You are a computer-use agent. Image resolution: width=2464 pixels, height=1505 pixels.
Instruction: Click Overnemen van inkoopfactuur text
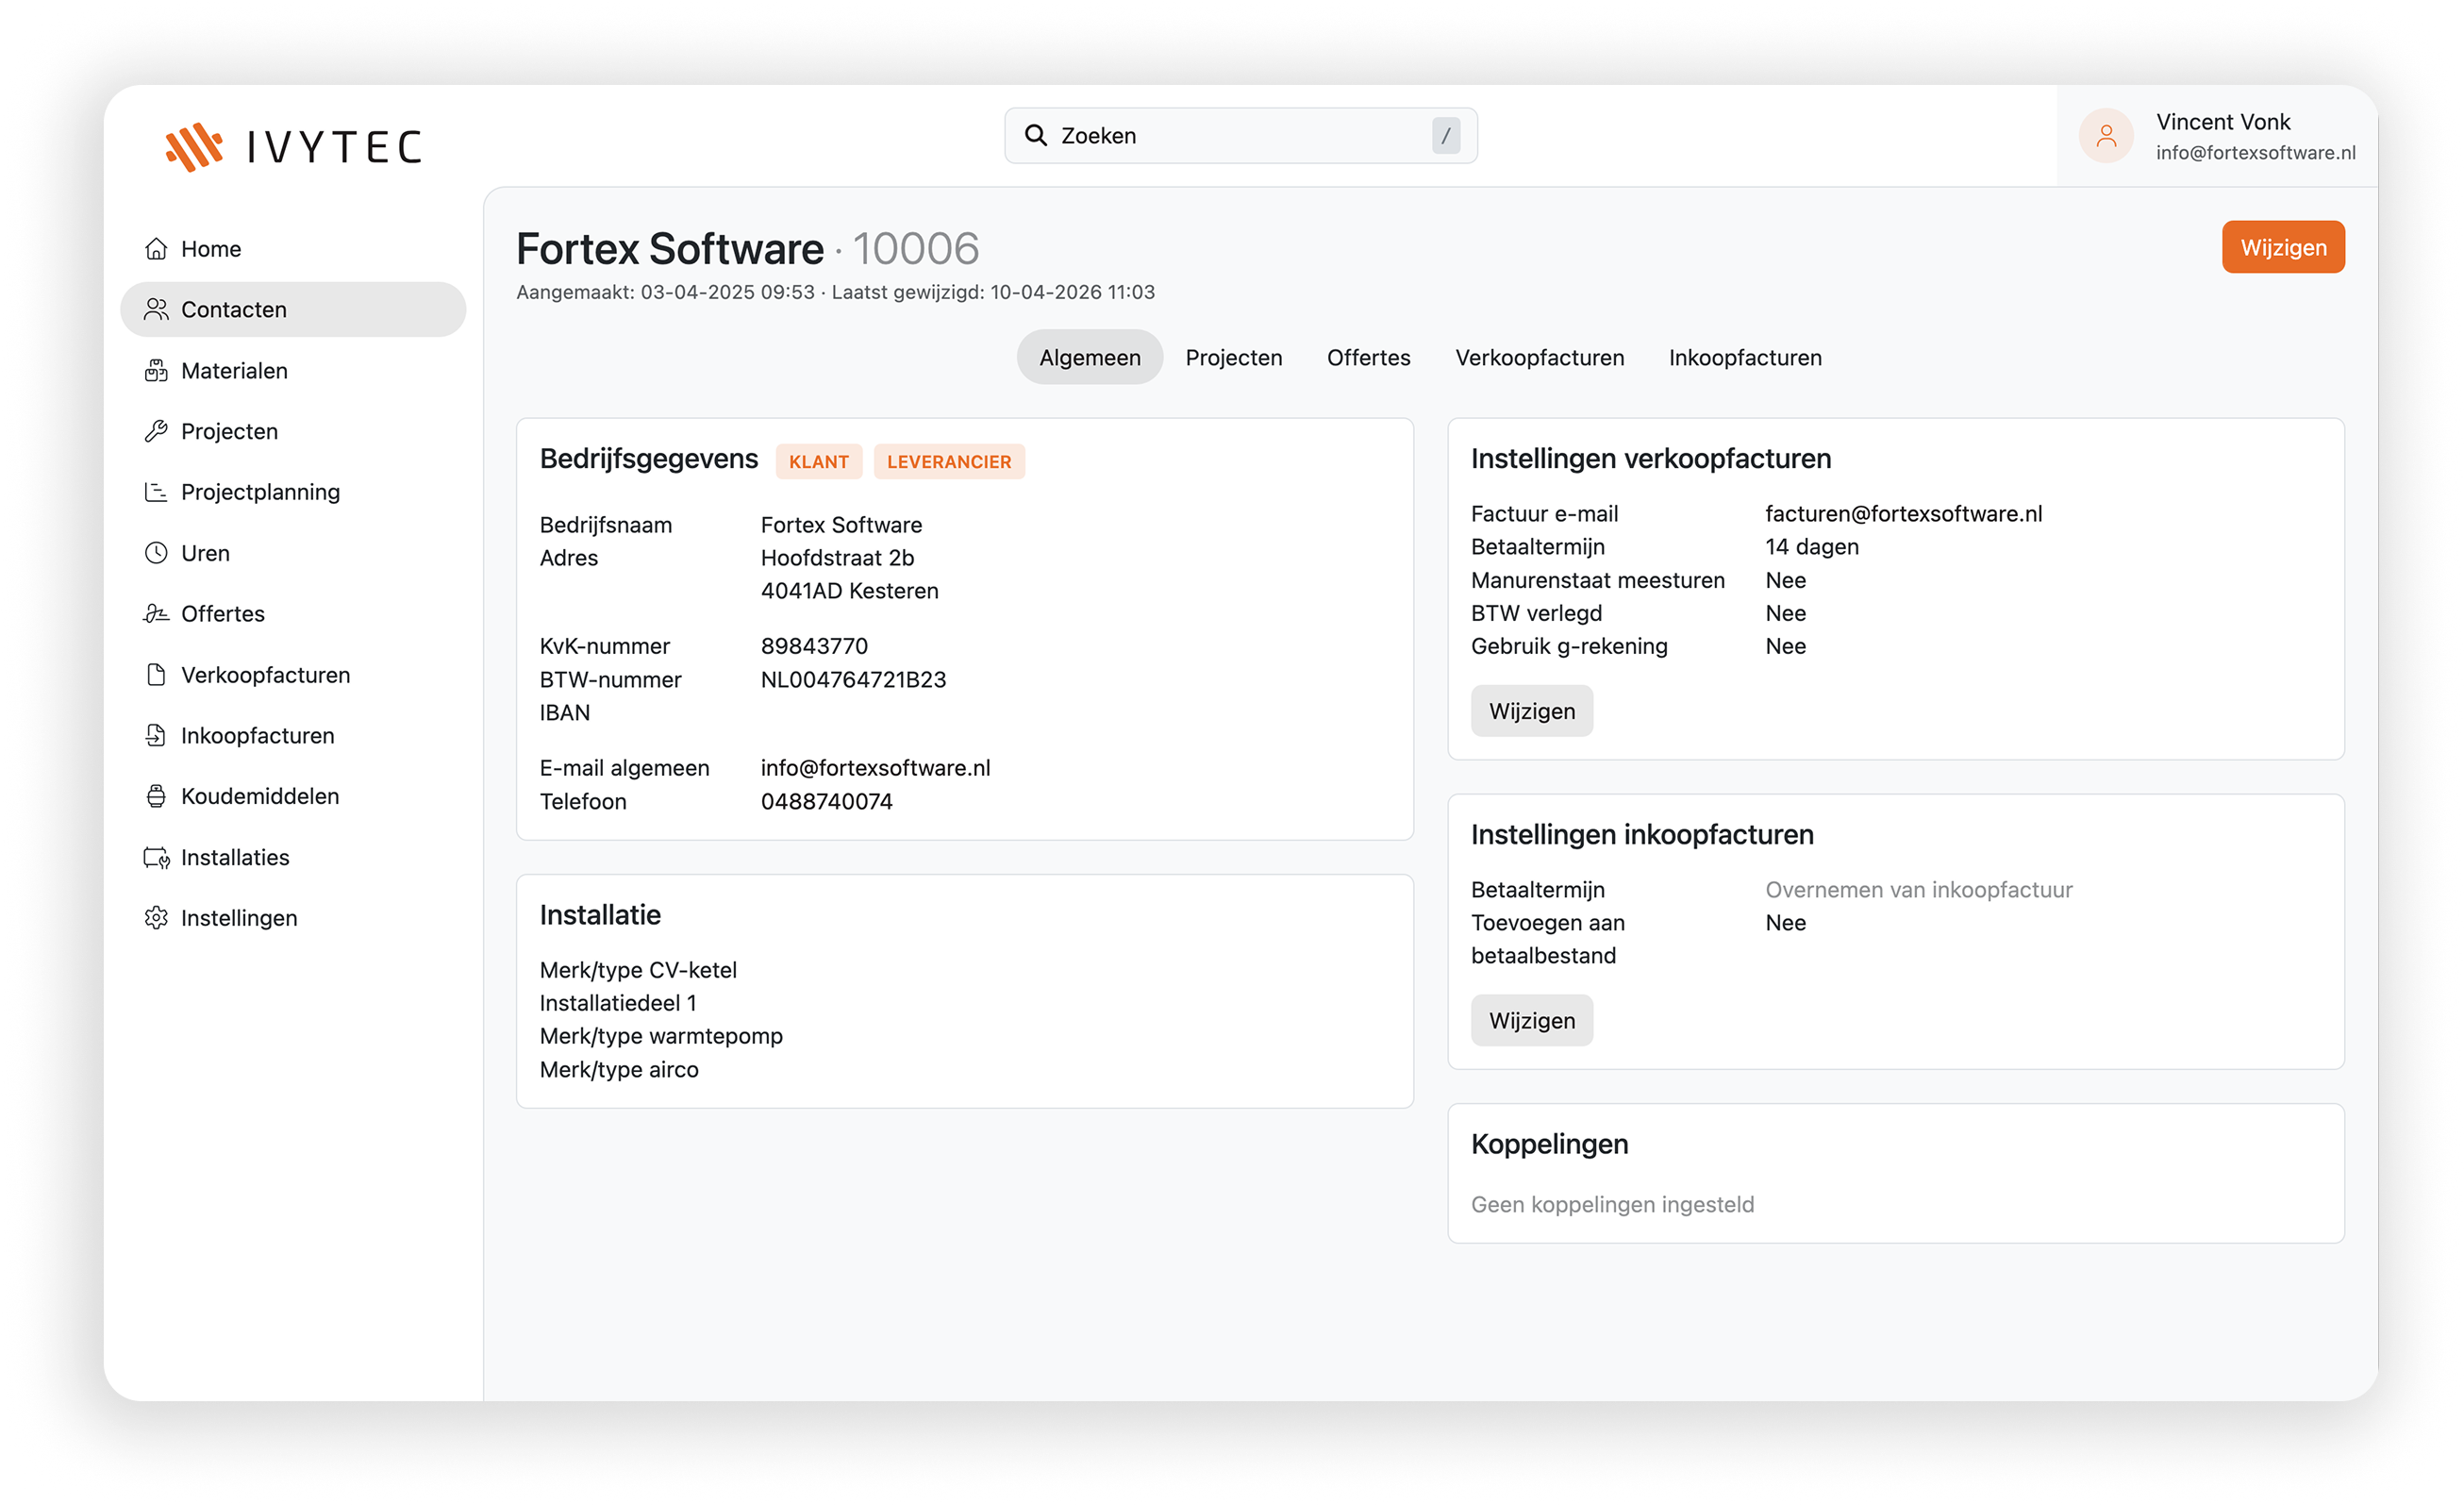coord(1919,890)
